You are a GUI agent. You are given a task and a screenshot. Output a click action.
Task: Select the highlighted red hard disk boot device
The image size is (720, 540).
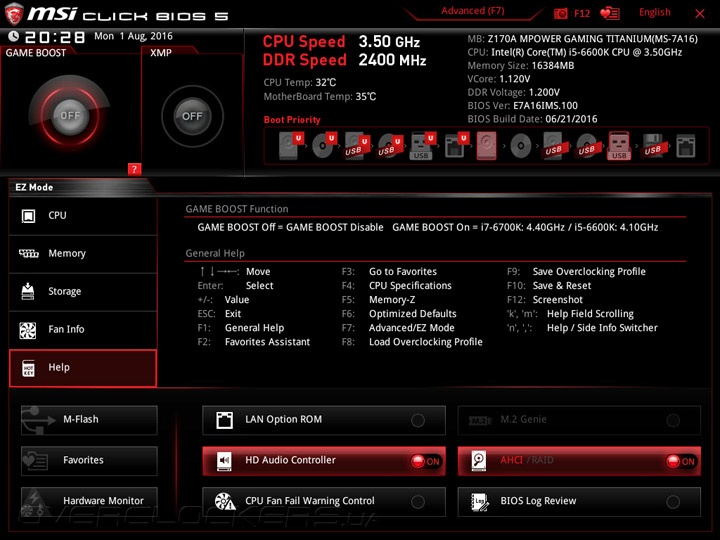pos(487,146)
